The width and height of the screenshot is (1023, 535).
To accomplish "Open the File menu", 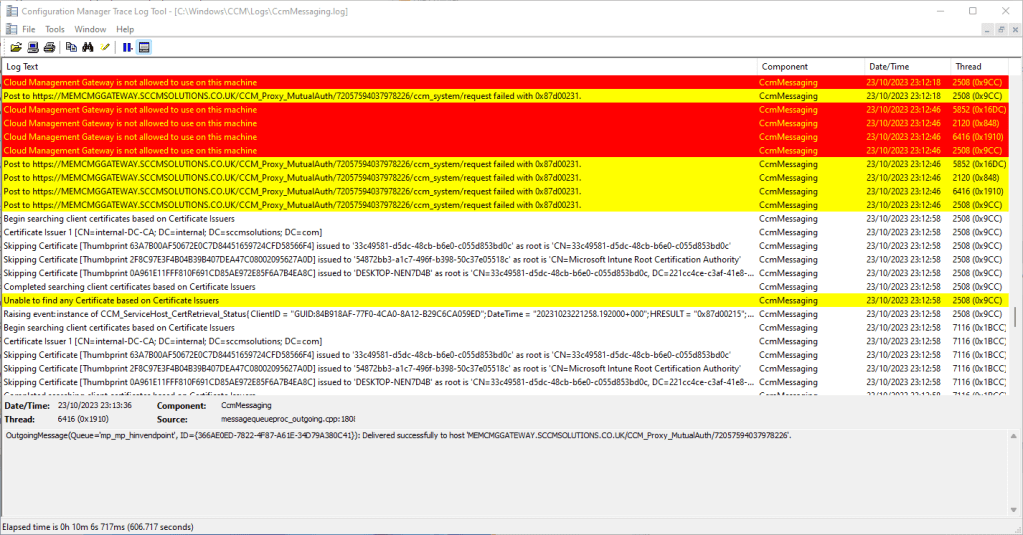I will (x=28, y=29).
